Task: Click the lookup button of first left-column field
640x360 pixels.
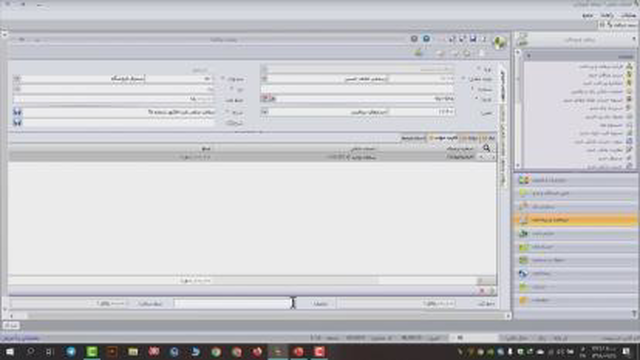Action: pyautogui.click(x=16, y=78)
